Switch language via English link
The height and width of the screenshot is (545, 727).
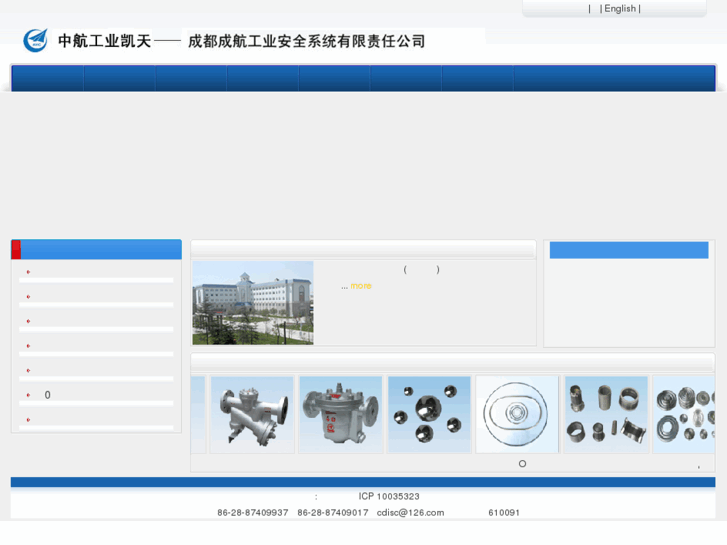[620, 8]
